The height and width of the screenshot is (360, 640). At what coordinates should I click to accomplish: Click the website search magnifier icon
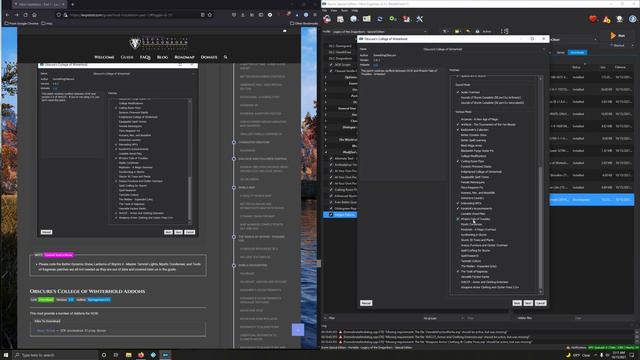click(225, 57)
